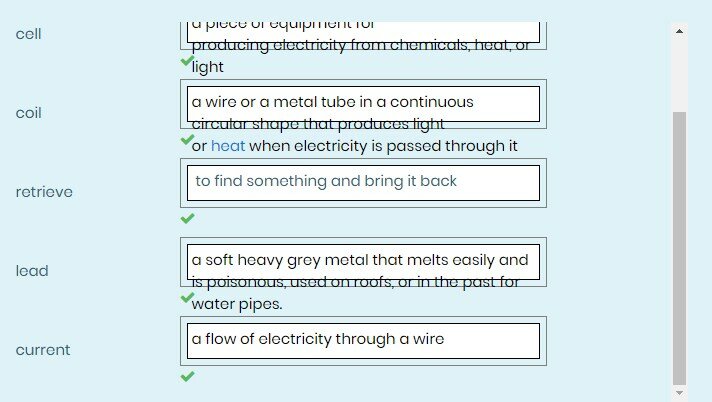Select the "current" word label
712x402 pixels.
(x=43, y=350)
